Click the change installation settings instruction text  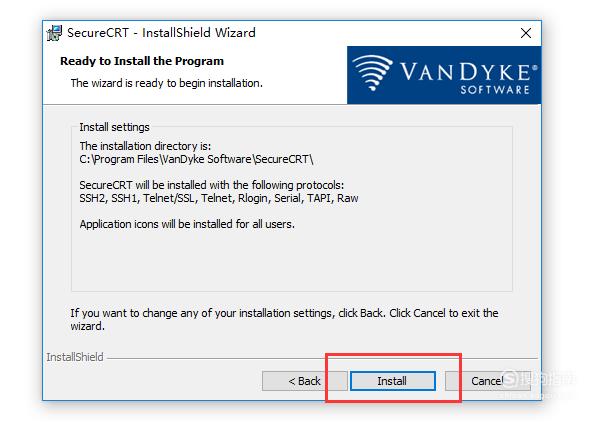(284, 319)
